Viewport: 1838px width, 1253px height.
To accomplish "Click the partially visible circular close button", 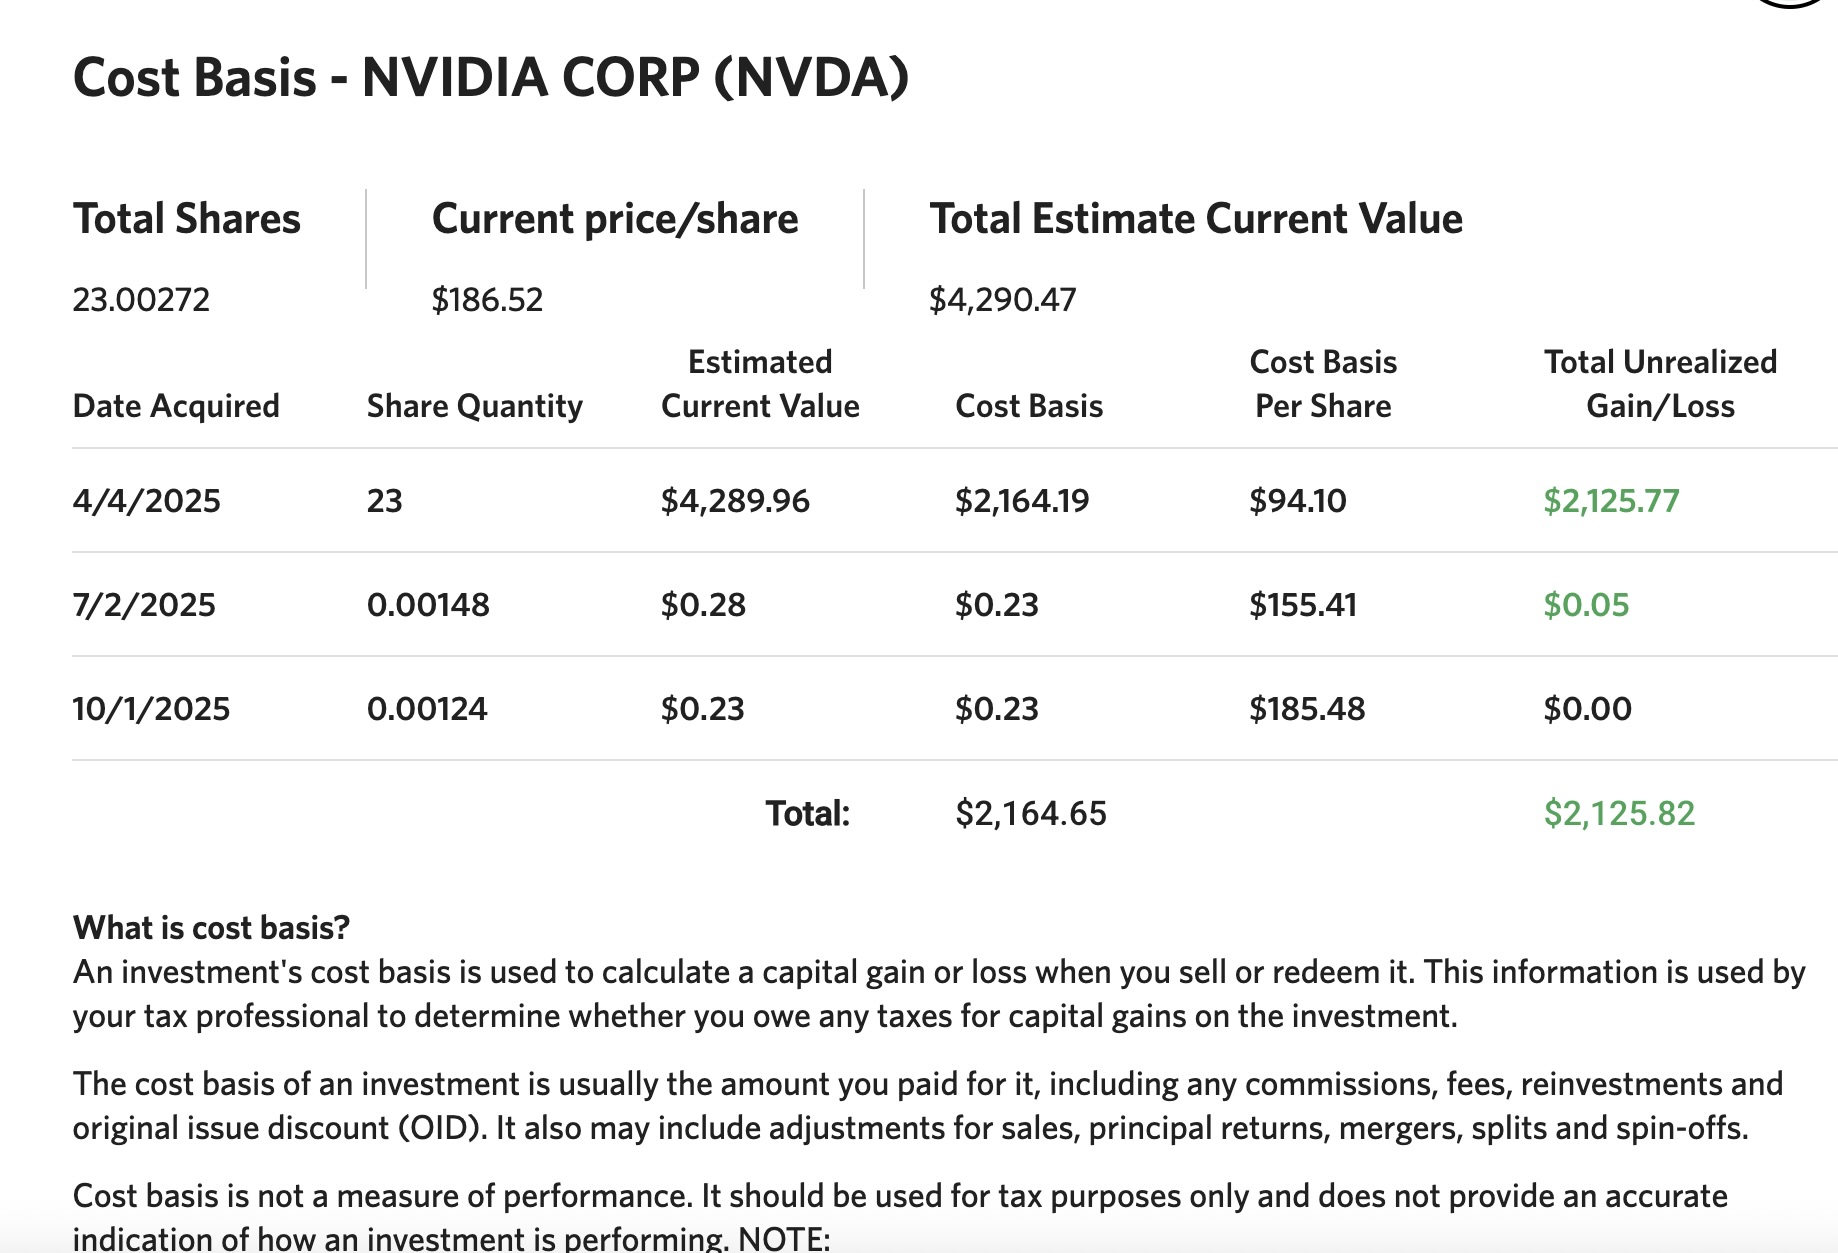I will [x=1790, y=3].
